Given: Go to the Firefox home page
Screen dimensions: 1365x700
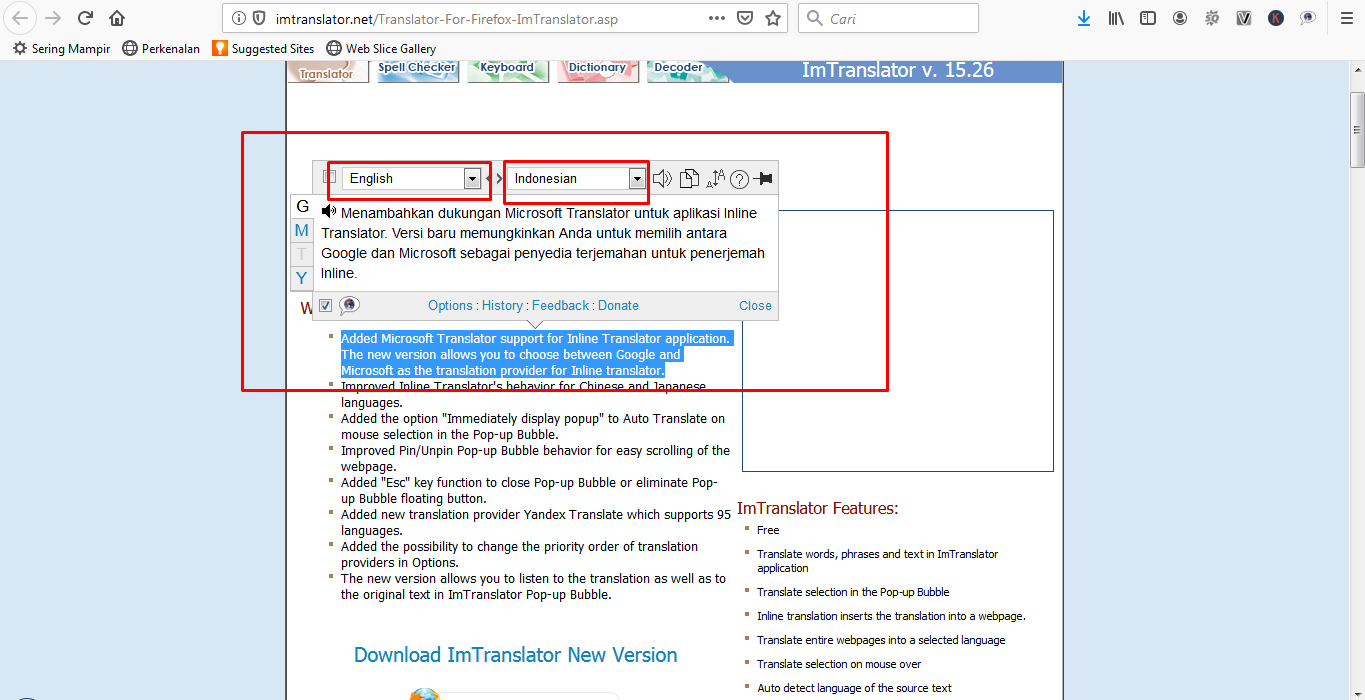Looking at the screenshot, I should (117, 18).
